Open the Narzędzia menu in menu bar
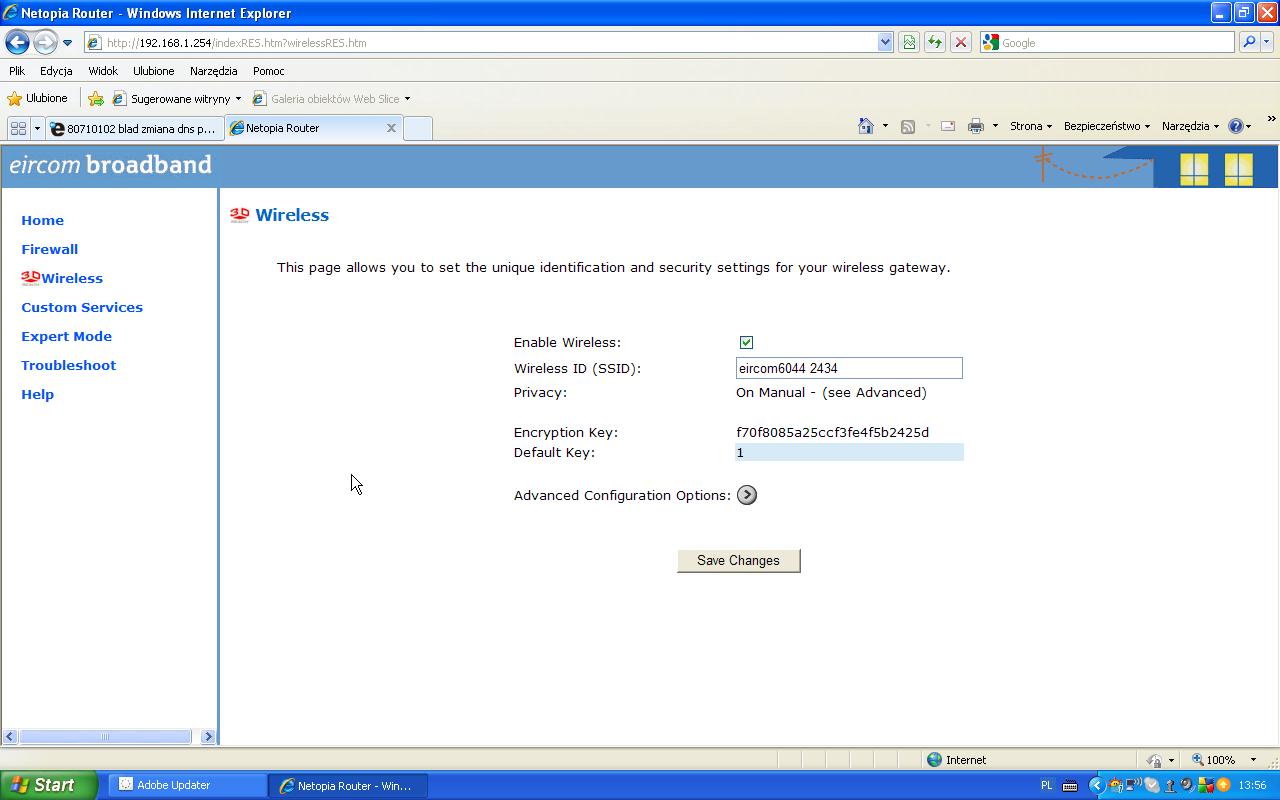The width and height of the screenshot is (1280, 800). pos(214,71)
